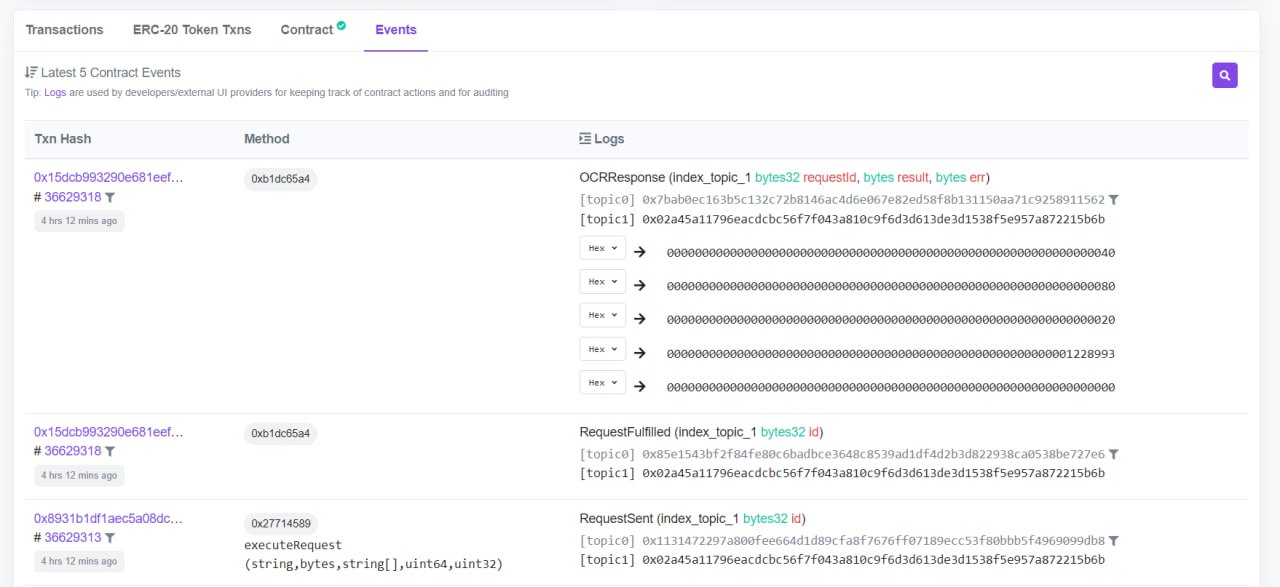Click sort icon beside Latest 5 Contract Events
The image size is (1280, 587).
click(x=31, y=73)
